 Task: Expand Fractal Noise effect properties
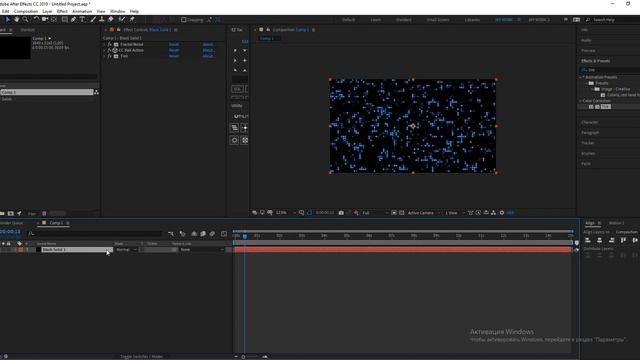point(104,44)
